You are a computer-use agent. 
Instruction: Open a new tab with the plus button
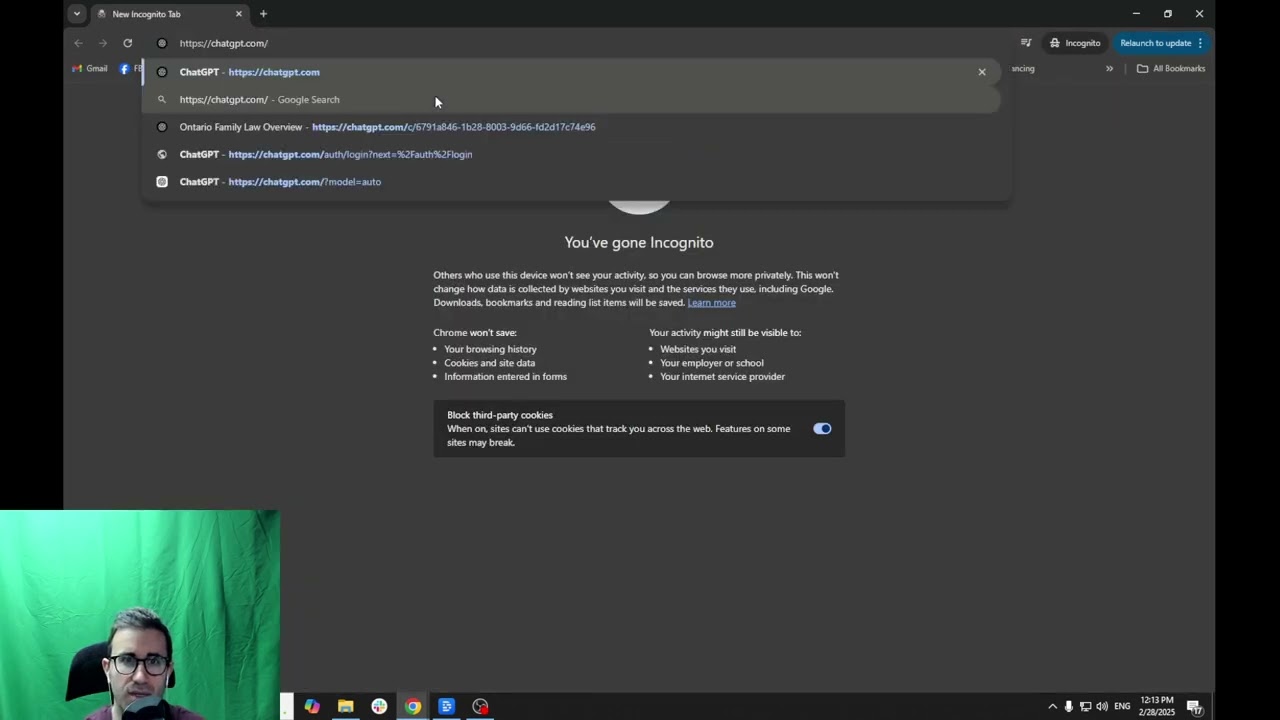click(263, 14)
